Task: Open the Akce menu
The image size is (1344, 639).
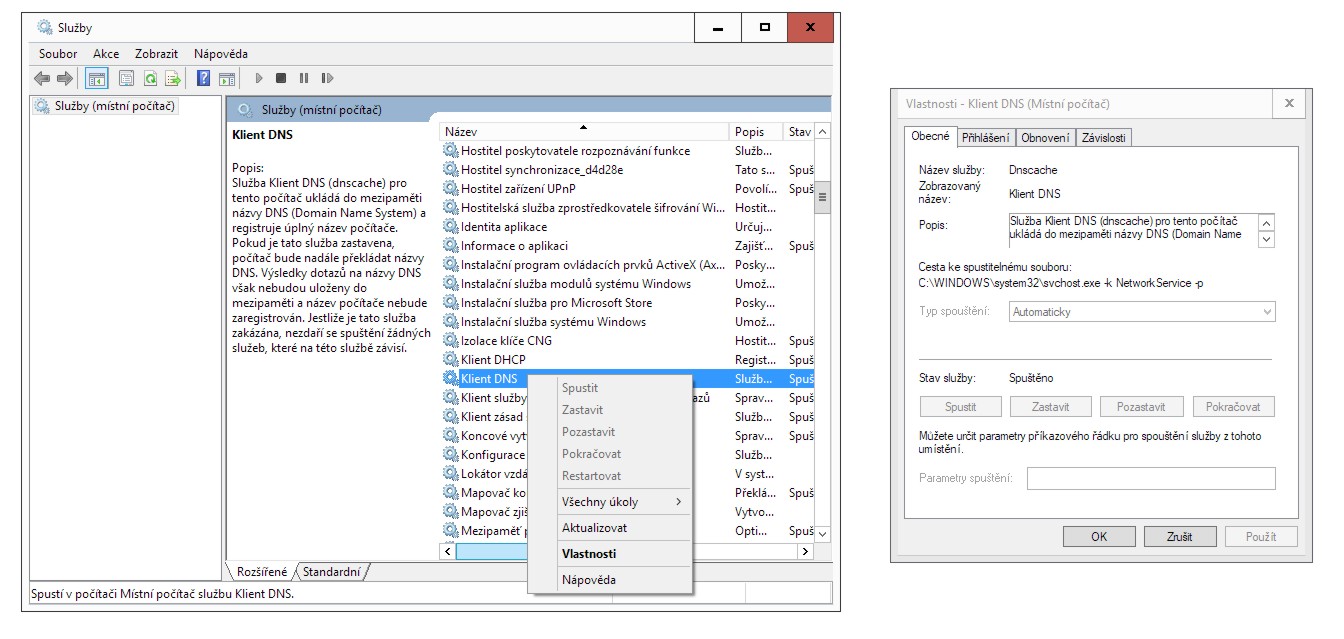Action: tap(106, 54)
